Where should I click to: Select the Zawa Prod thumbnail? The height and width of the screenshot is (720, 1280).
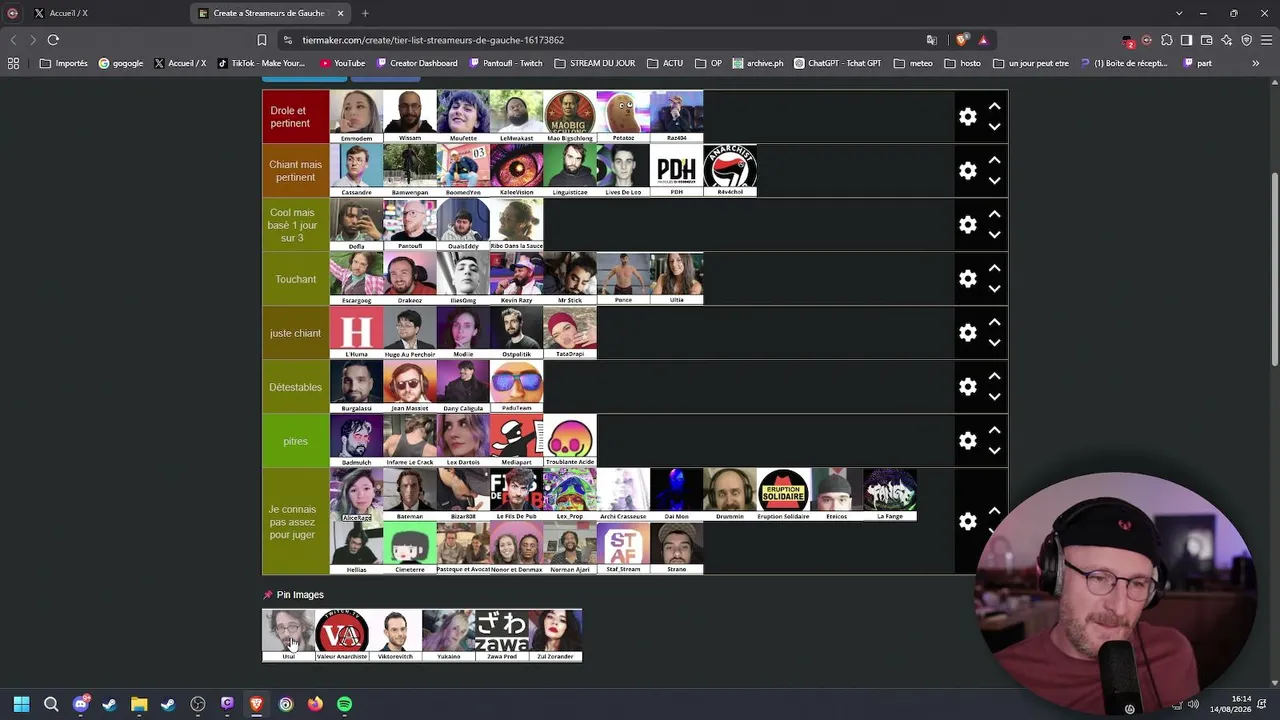[502, 635]
